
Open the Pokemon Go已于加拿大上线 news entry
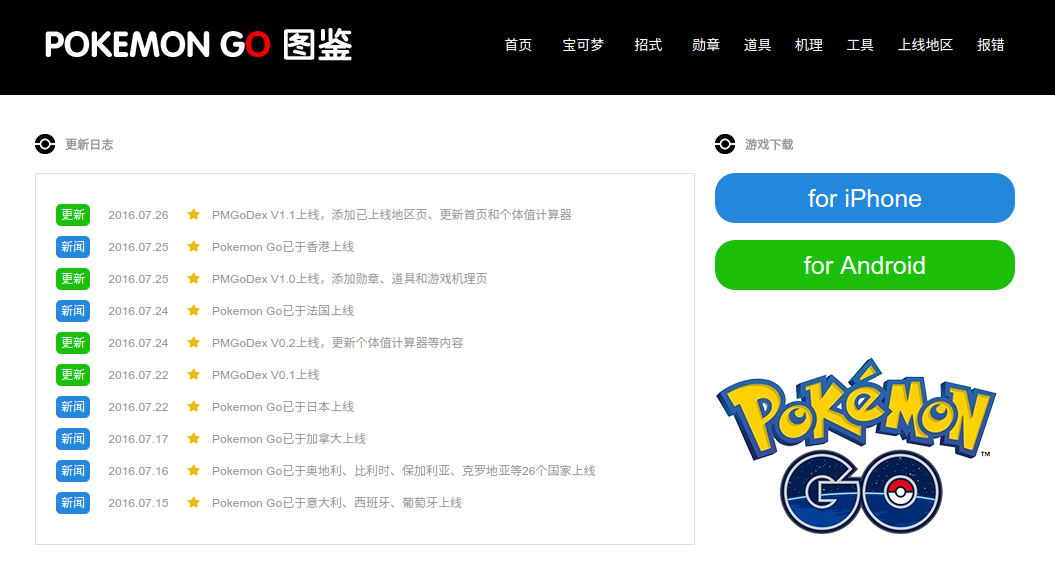pyautogui.click(x=289, y=439)
